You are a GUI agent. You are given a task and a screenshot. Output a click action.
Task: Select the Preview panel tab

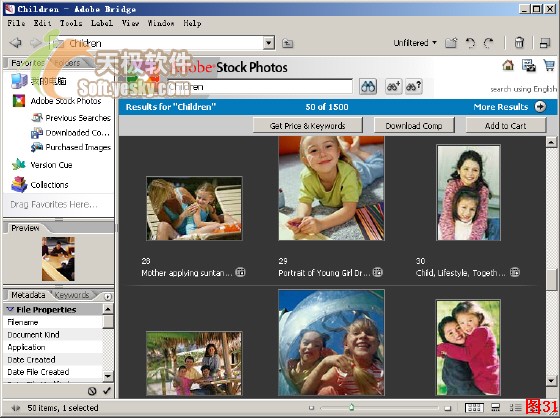25,228
